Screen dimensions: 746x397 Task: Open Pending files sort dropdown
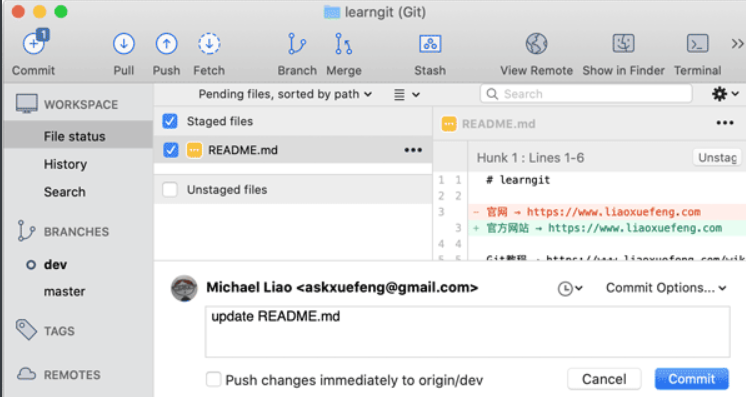(x=285, y=94)
